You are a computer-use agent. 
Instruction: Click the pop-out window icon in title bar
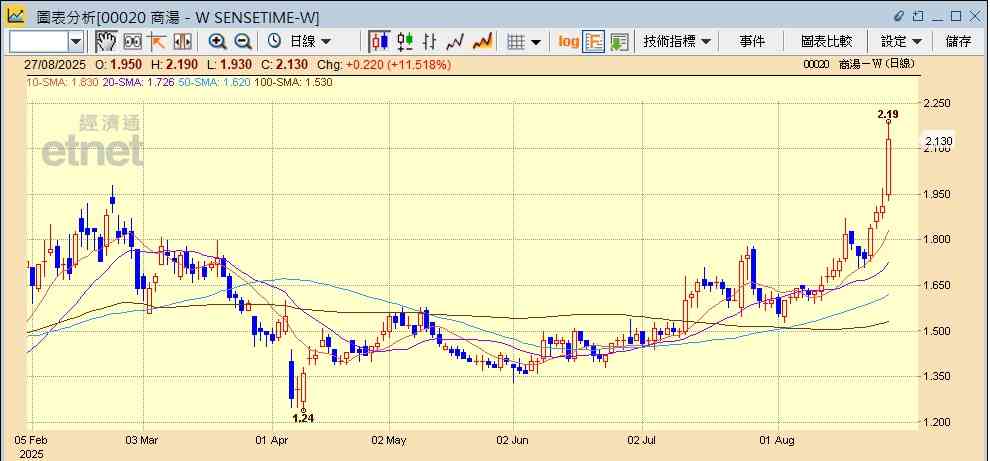(919, 16)
